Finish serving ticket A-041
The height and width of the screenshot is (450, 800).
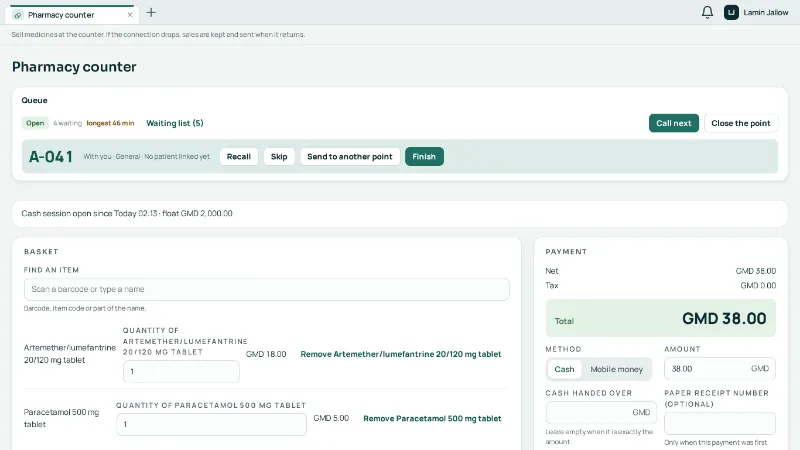tap(424, 157)
